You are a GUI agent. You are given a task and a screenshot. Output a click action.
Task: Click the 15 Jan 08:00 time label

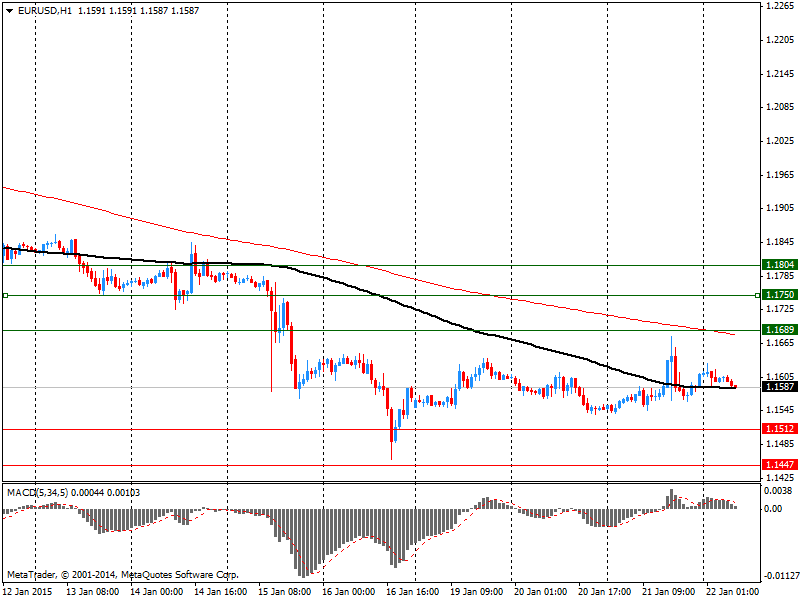click(285, 592)
